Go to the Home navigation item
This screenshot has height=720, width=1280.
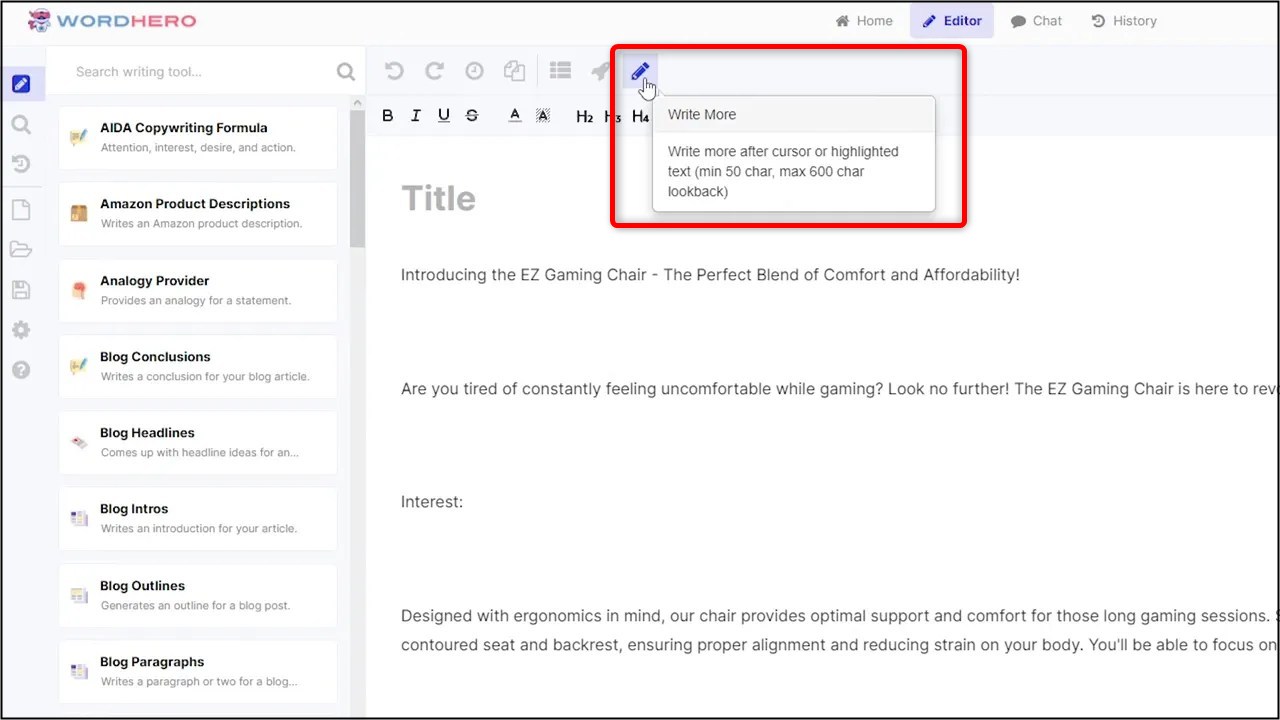pos(864,20)
